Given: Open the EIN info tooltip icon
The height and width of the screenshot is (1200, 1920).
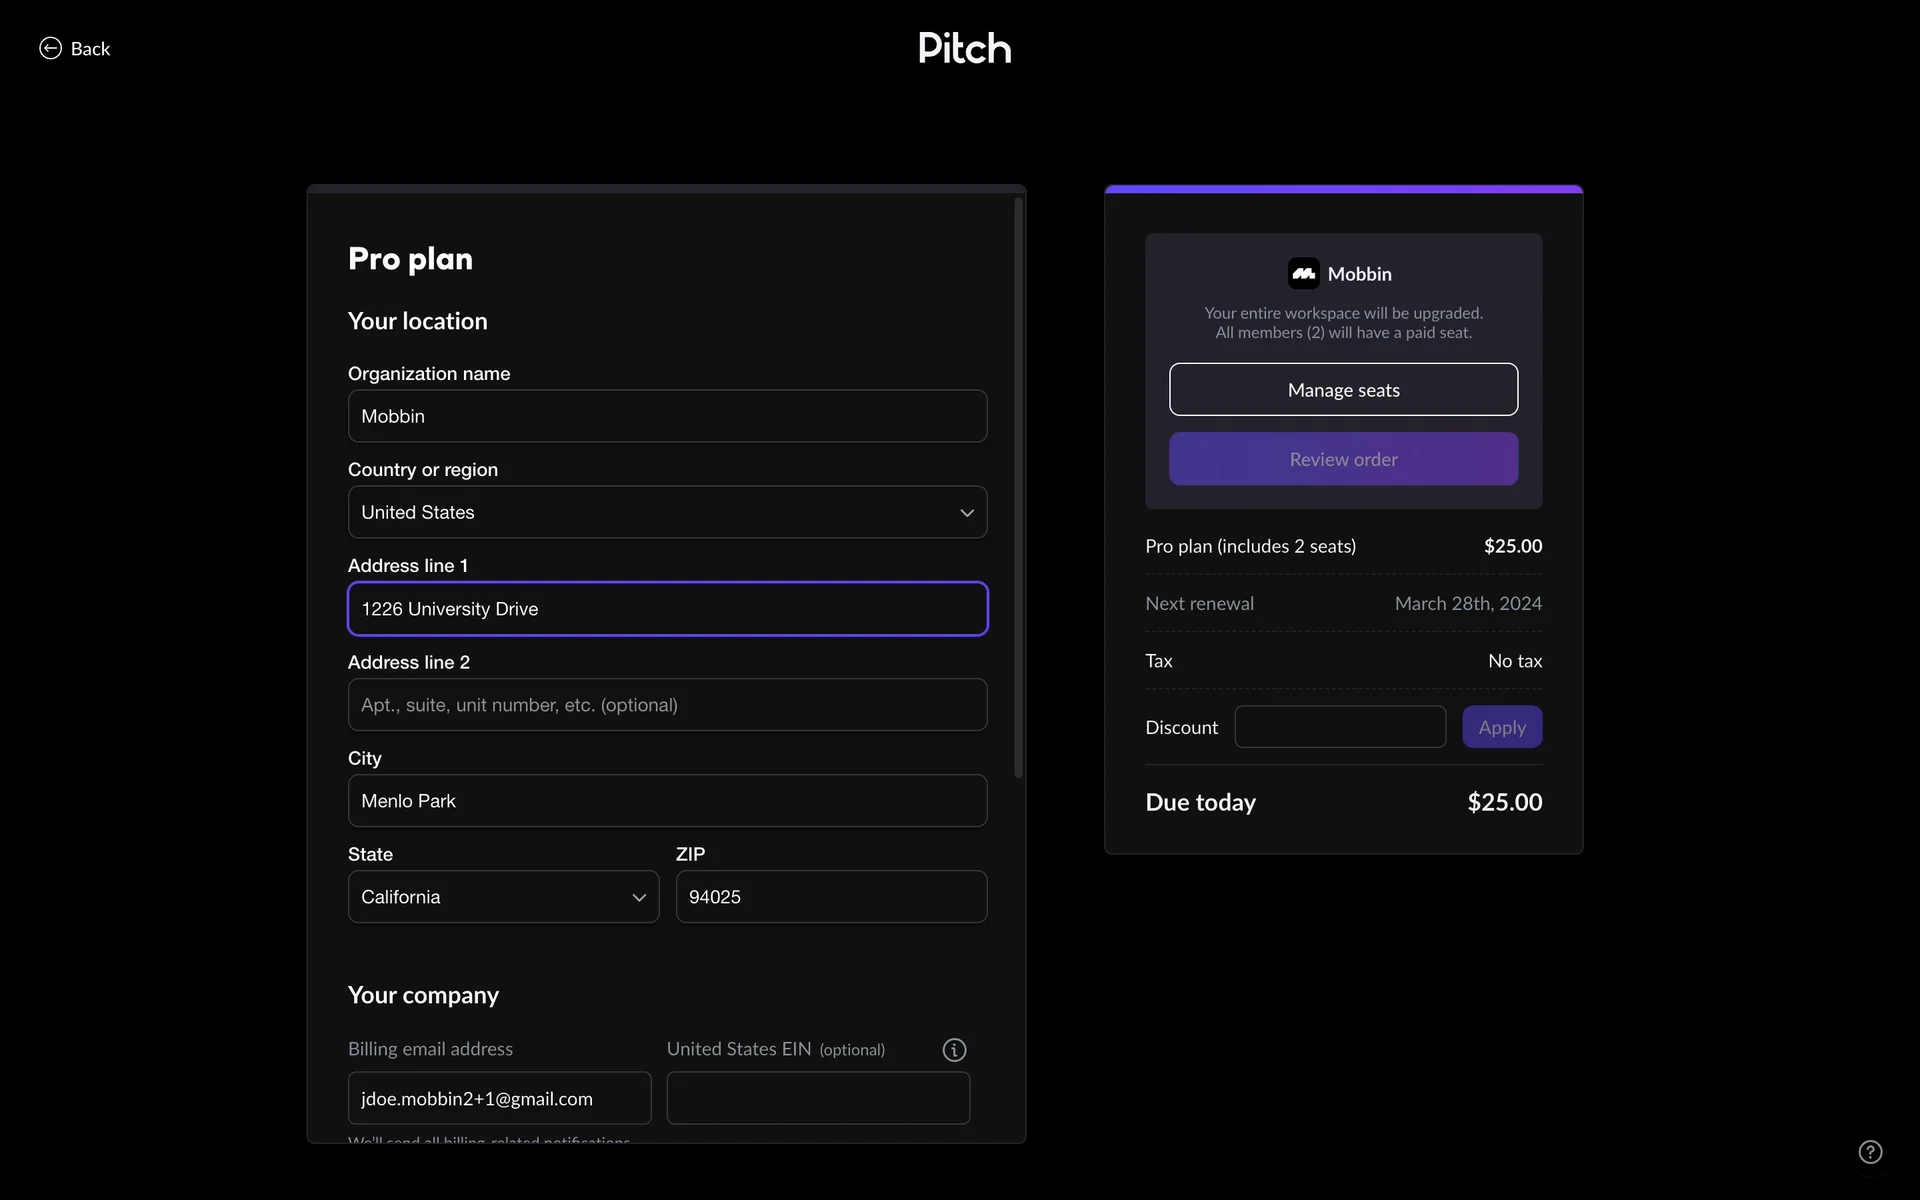Looking at the screenshot, I should (954, 1050).
